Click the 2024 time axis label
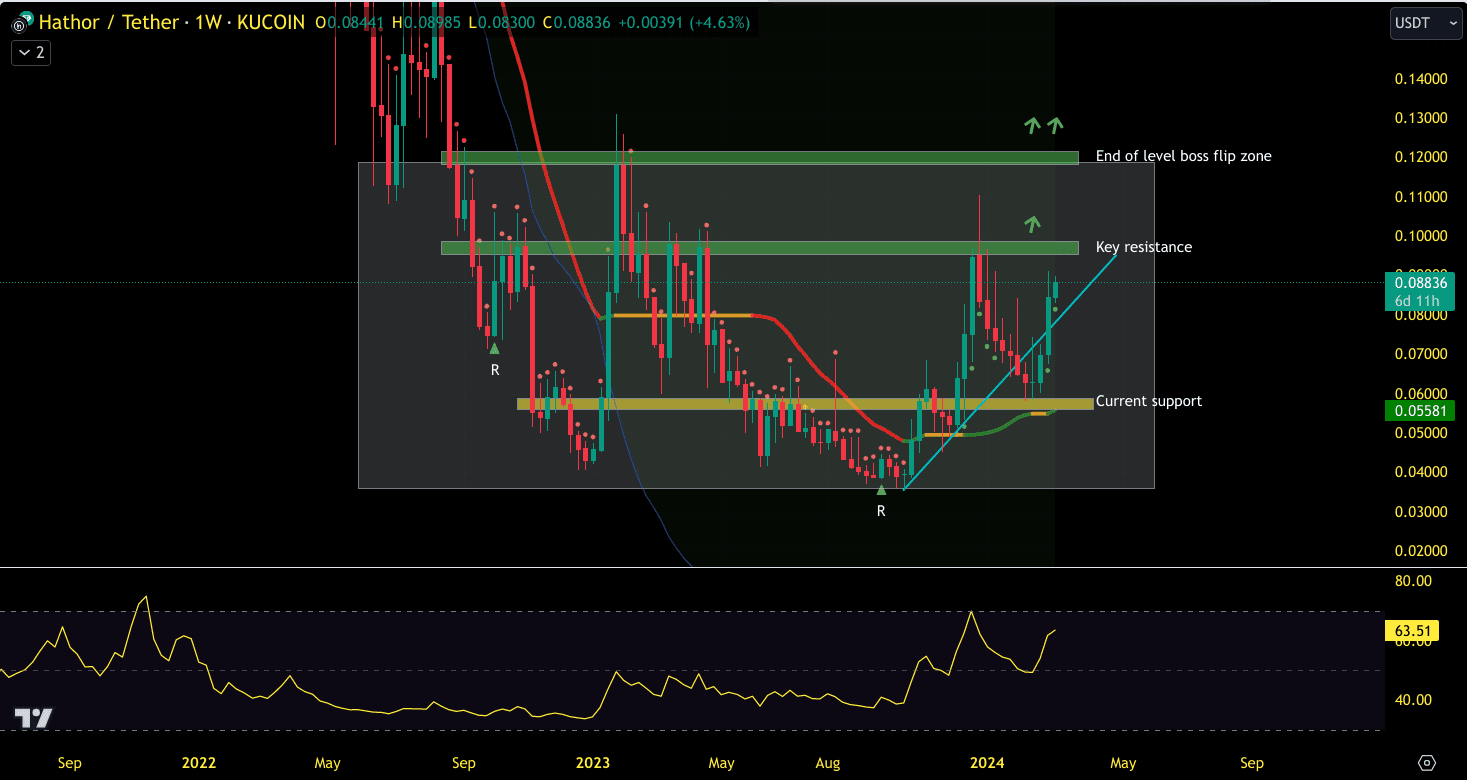This screenshot has height=782, width=1467. 988,763
